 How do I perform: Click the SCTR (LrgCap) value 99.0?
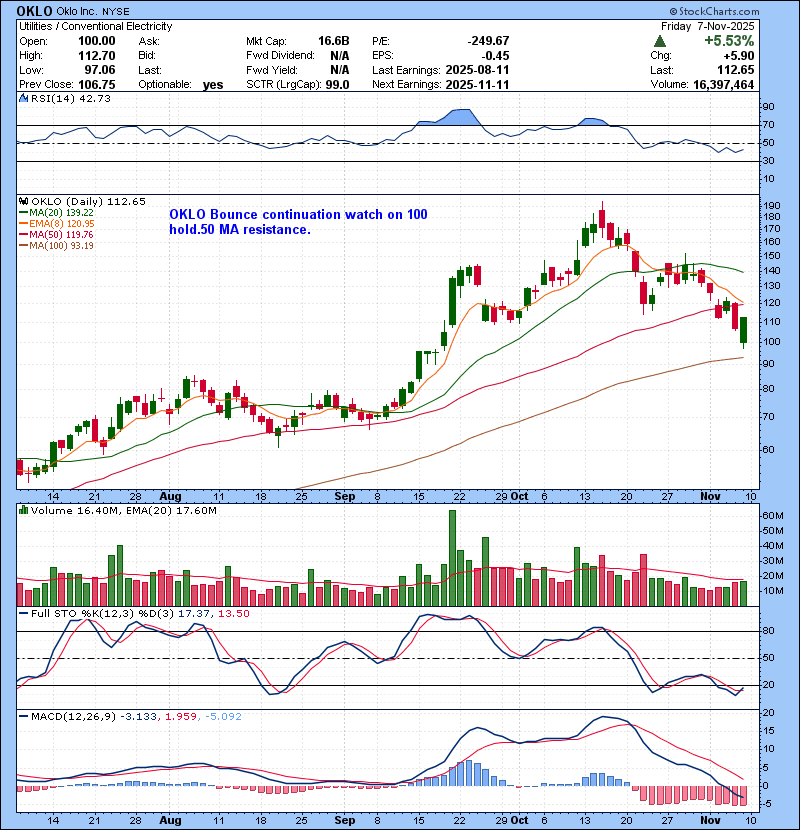337,85
